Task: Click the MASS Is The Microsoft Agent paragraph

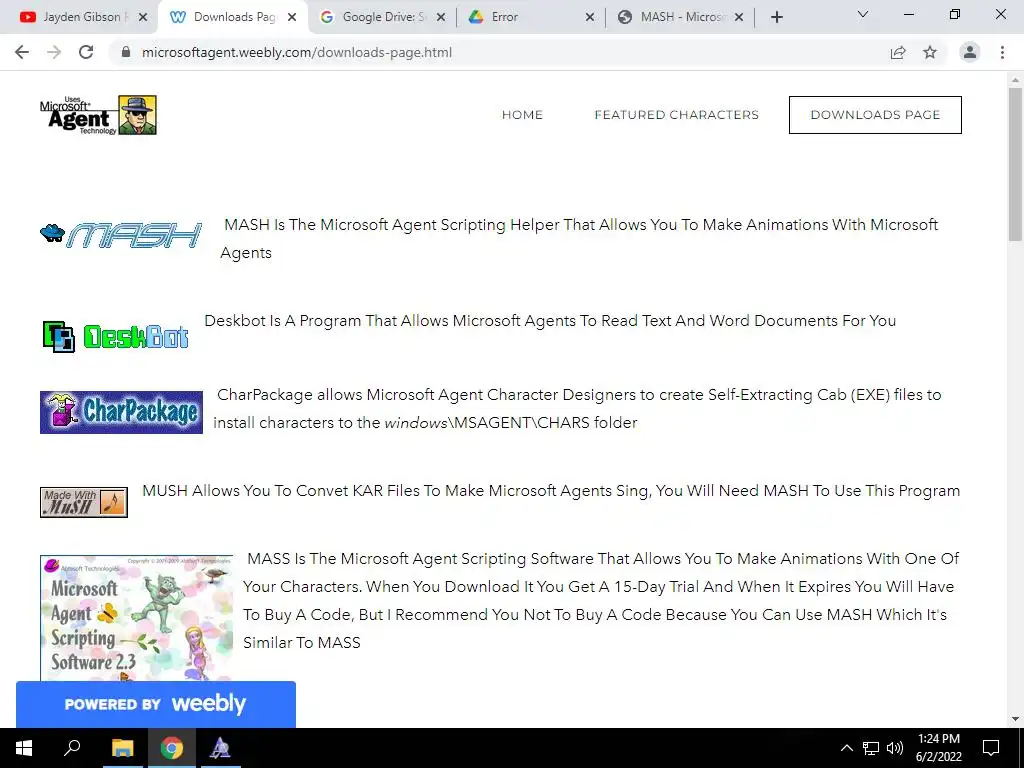Action: point(601,600)
